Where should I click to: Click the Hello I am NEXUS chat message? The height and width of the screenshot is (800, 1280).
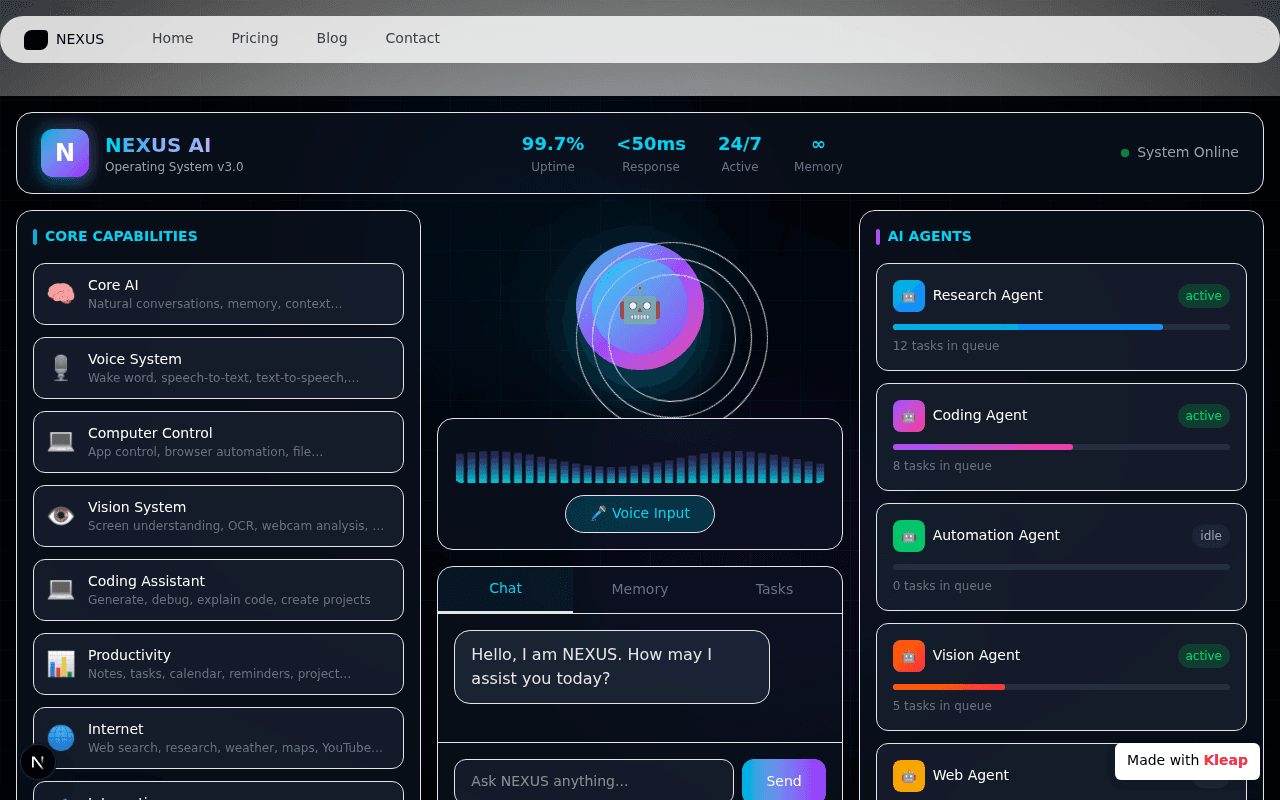612,667
